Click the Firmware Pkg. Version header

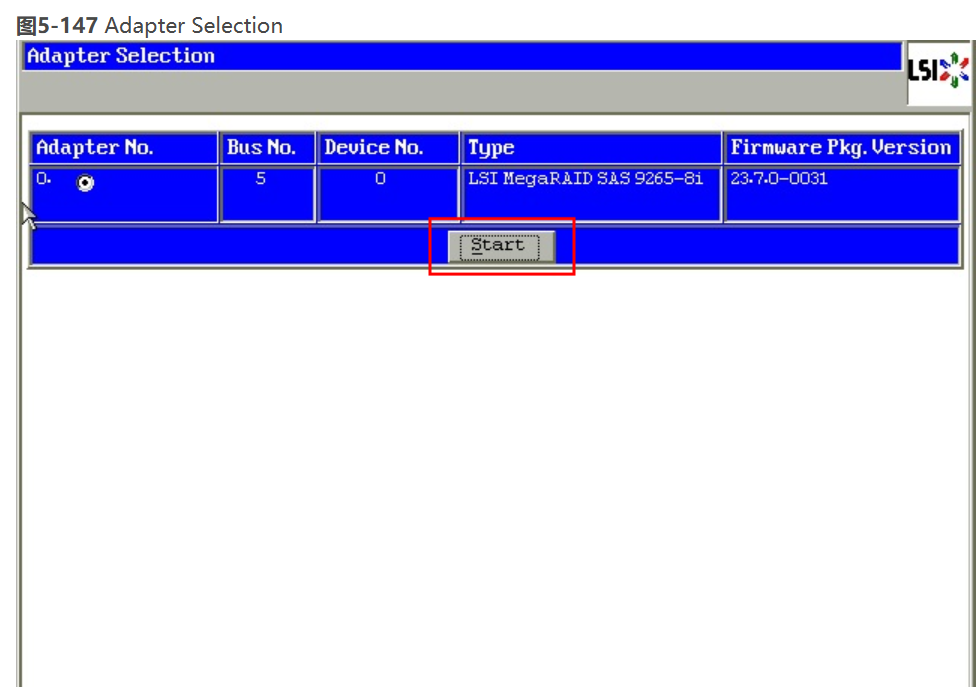[840, 148]
